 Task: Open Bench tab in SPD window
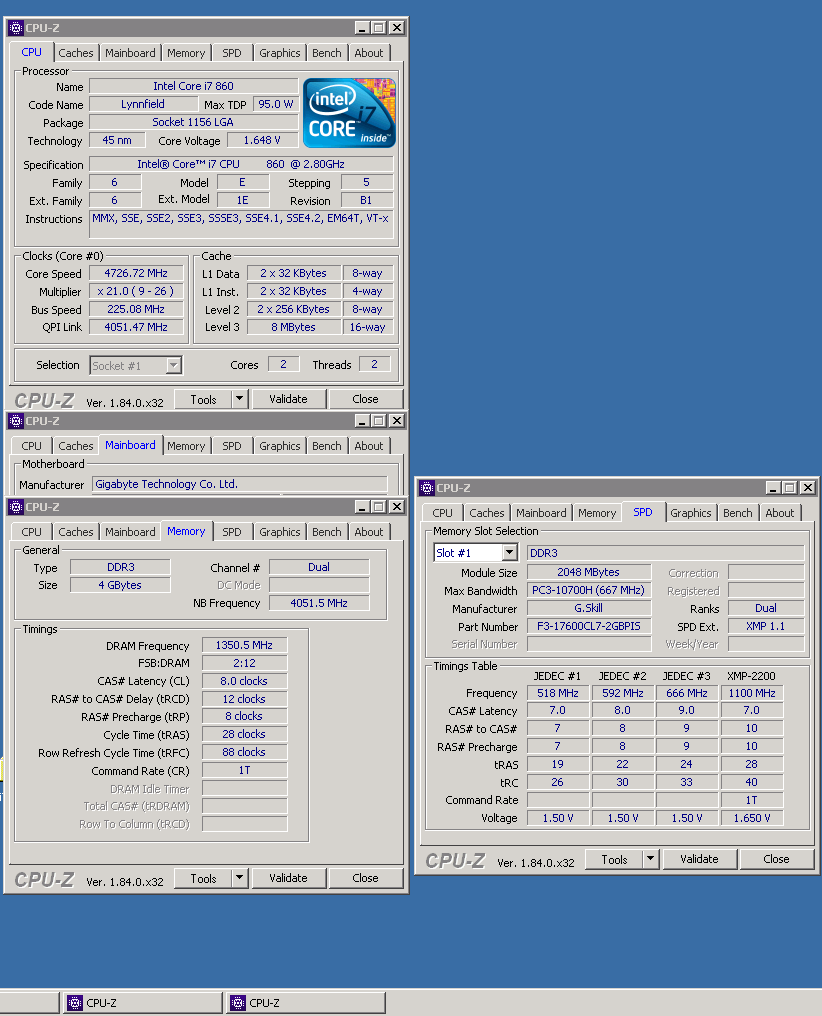(x=738, y=513)
